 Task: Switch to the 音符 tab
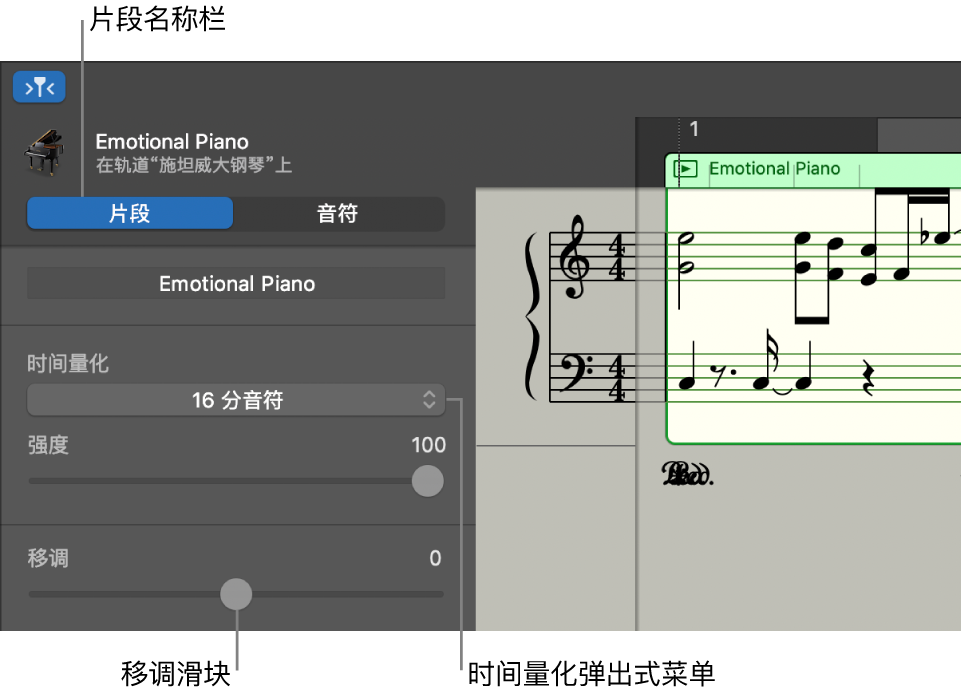[x=338, y=214]
